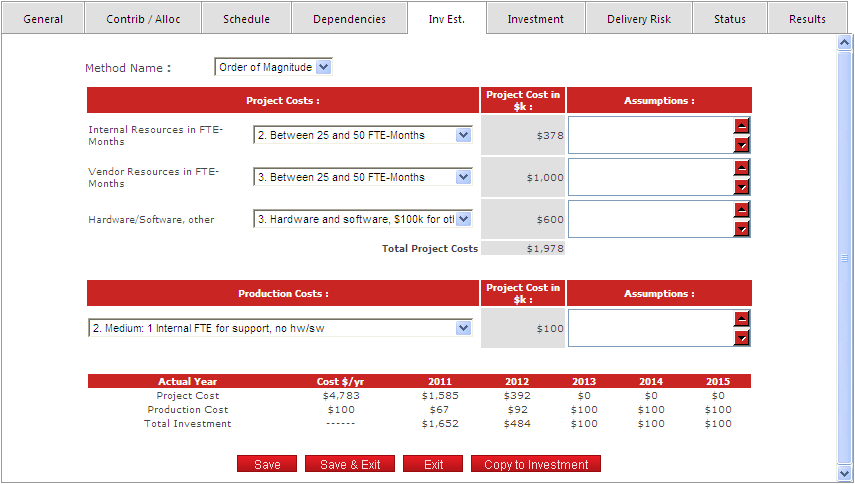
Task: Click up arrow in Hardware/Software assumptions box
Action: pyautogui.click(x=741, y=210)
